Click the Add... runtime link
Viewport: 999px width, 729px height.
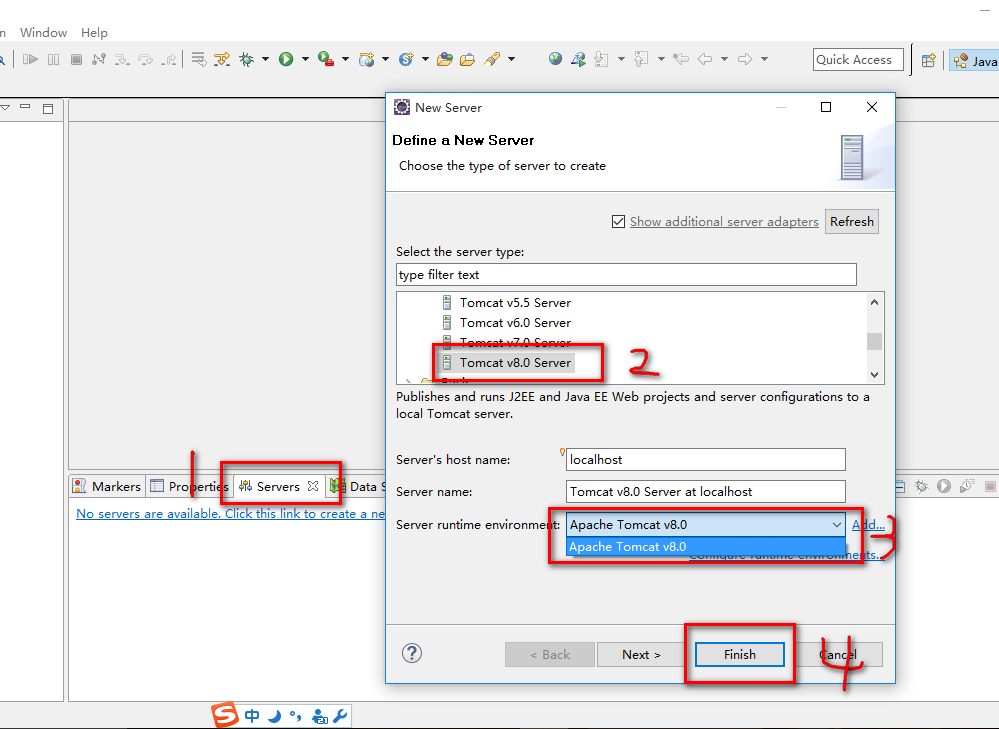(868, 524)
